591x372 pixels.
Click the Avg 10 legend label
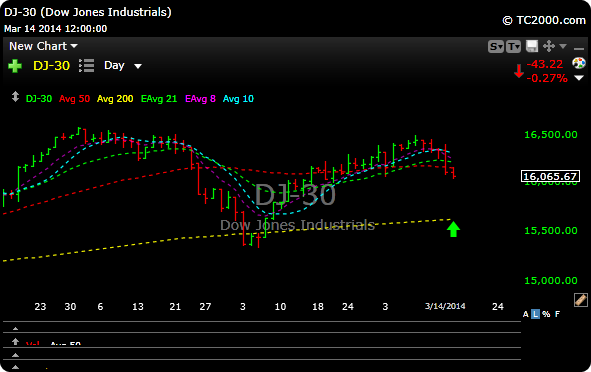(238, 99)
